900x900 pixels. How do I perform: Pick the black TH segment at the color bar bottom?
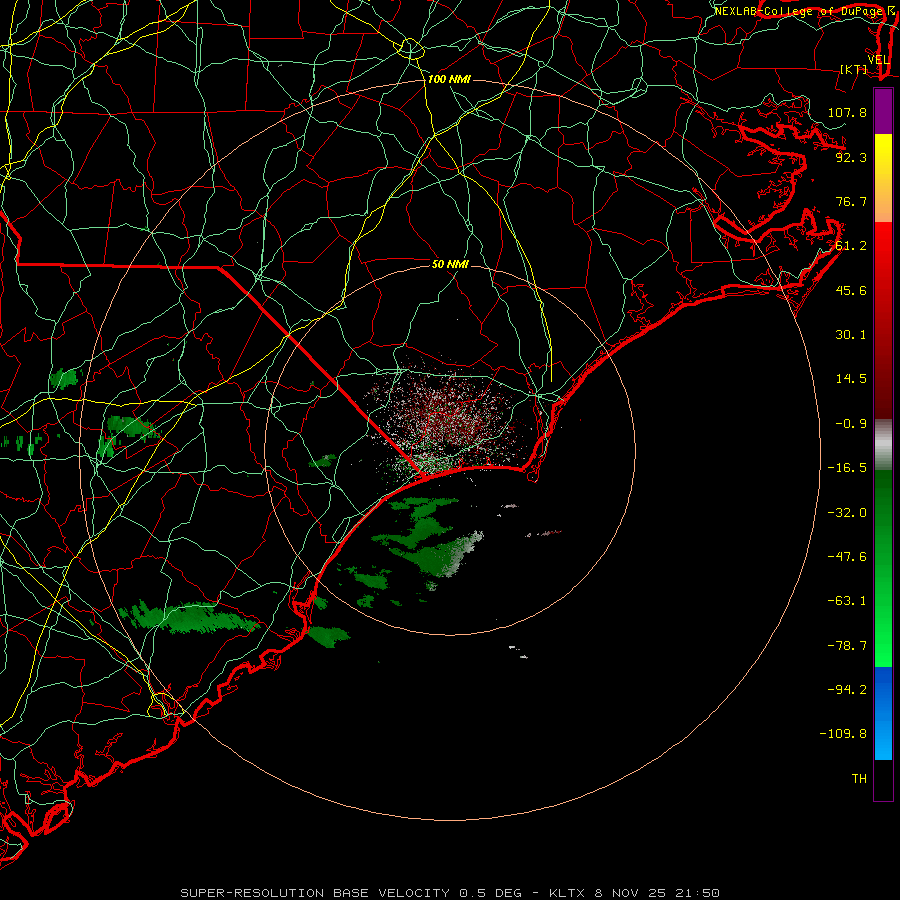pyautogui.click(x=883, y=780)
